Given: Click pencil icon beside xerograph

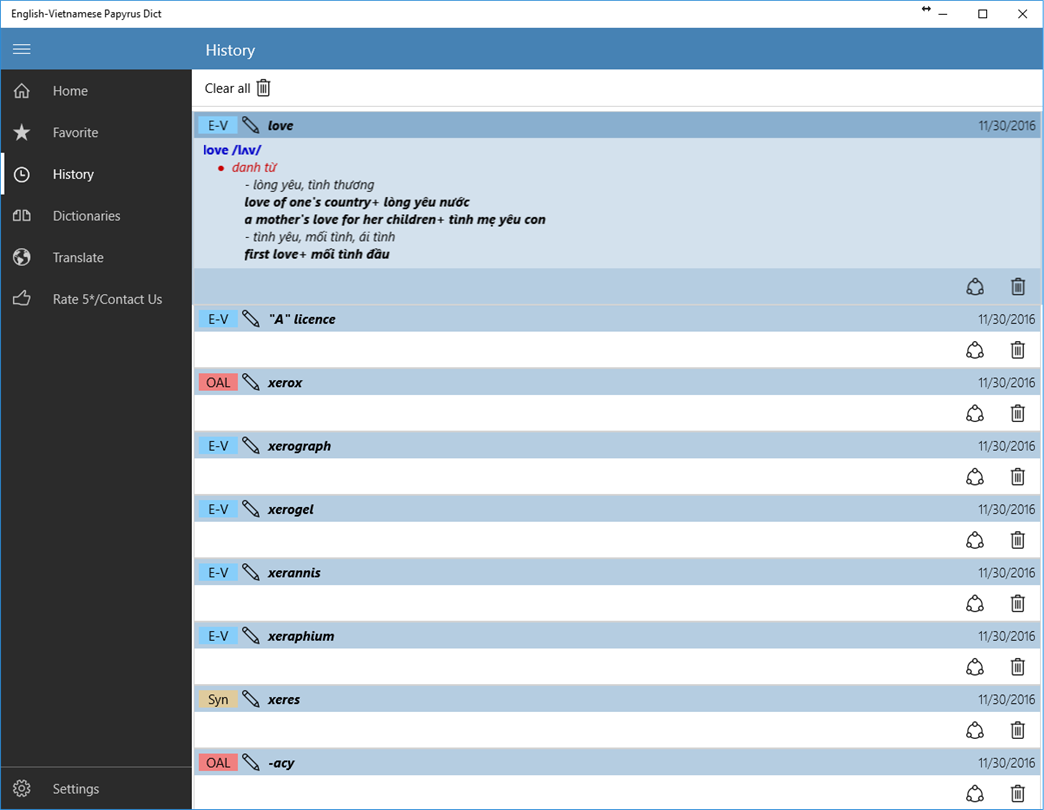Looking at the screenshot, I should pos(250,445).
